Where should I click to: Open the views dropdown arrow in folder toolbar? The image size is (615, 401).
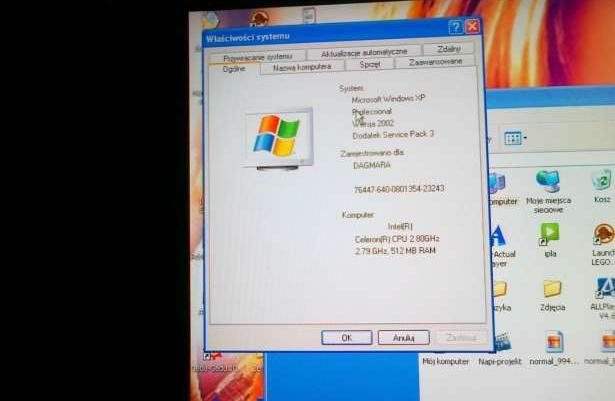[525, 138]
